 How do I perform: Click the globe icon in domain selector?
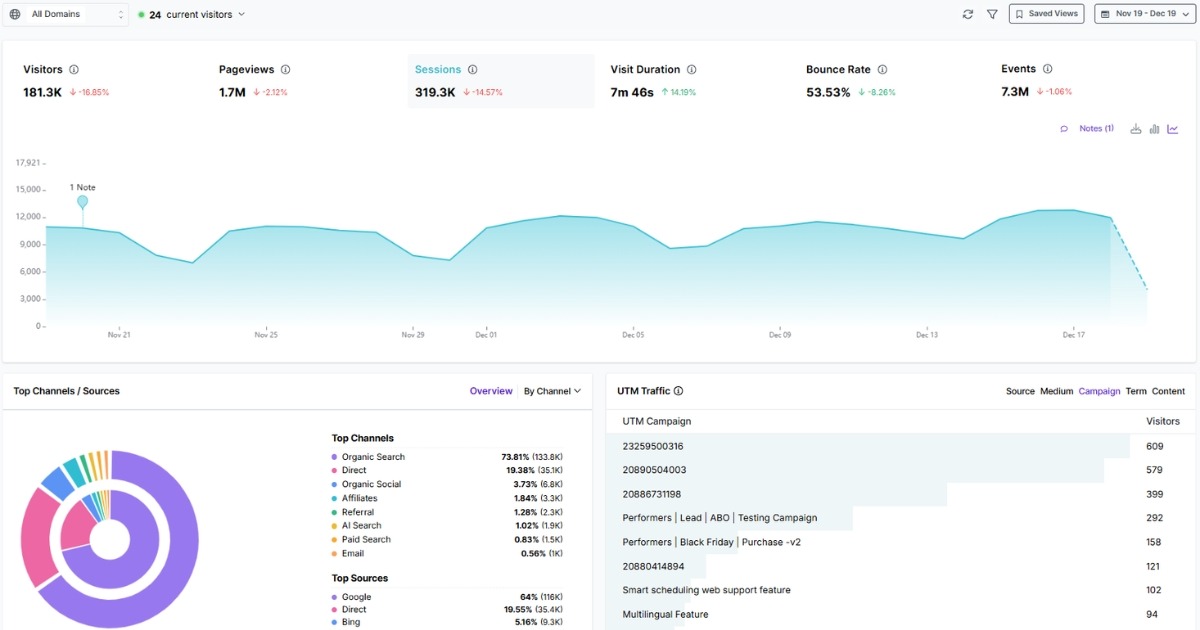click(12, 14)
